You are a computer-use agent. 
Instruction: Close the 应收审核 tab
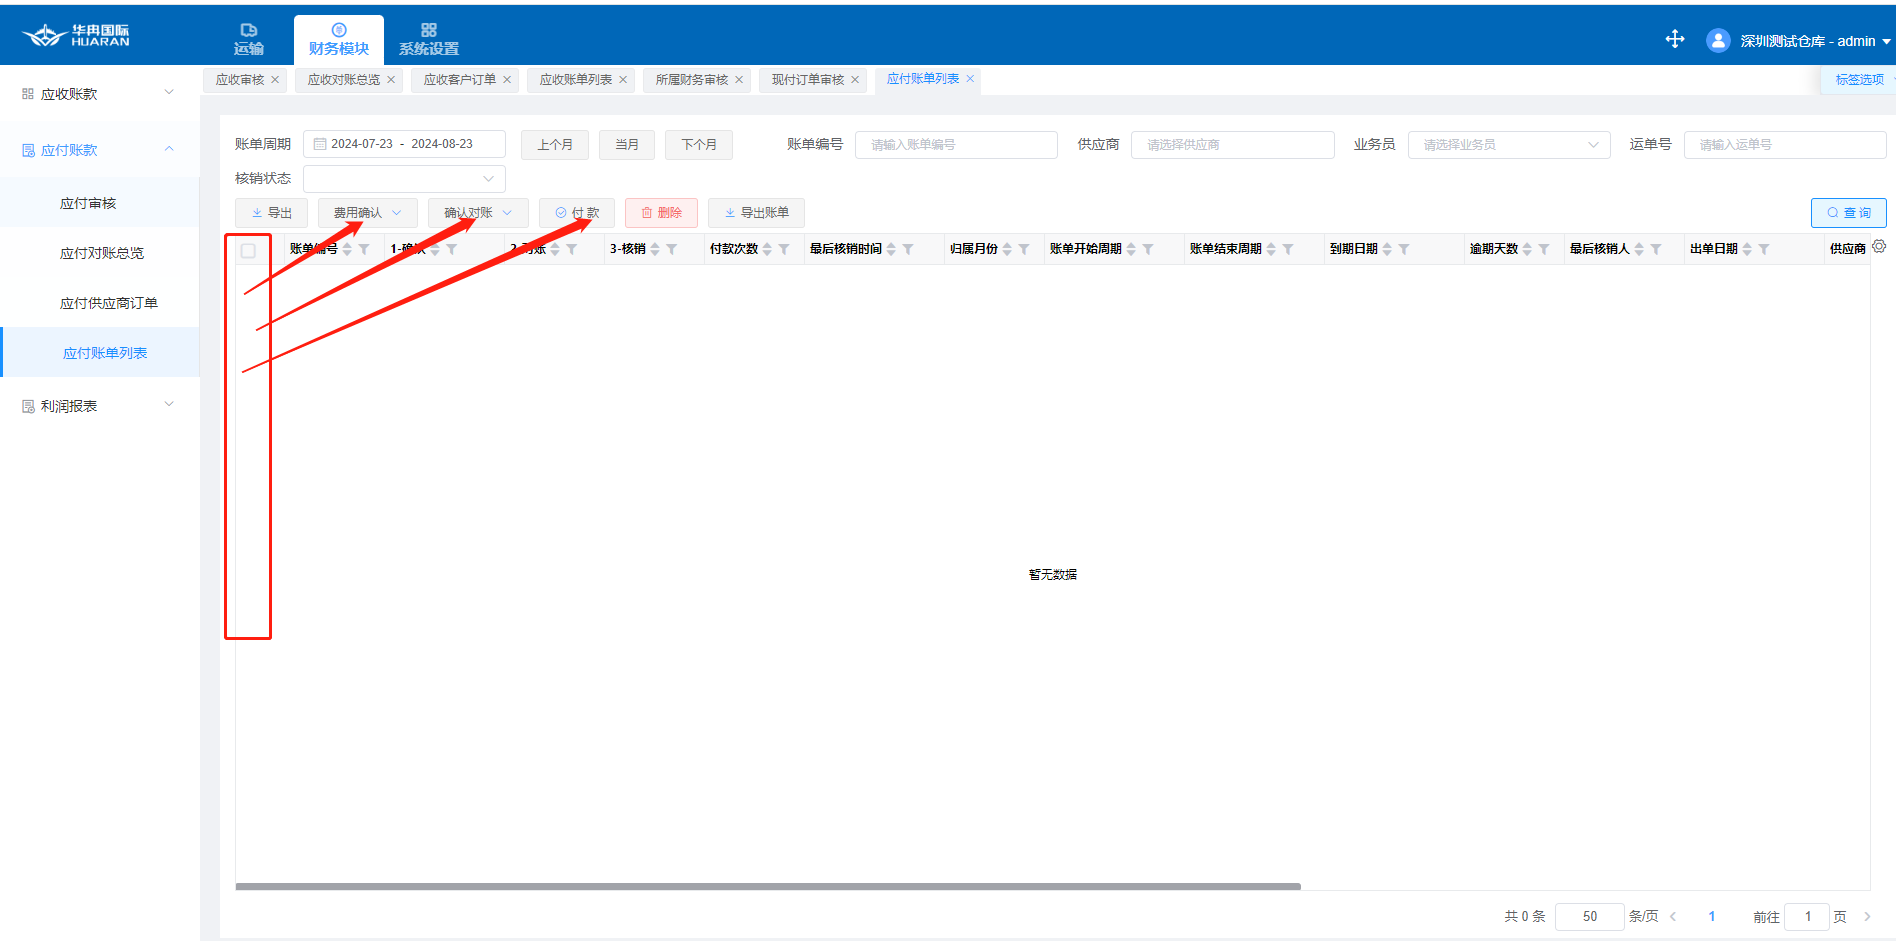pos(275,80)
